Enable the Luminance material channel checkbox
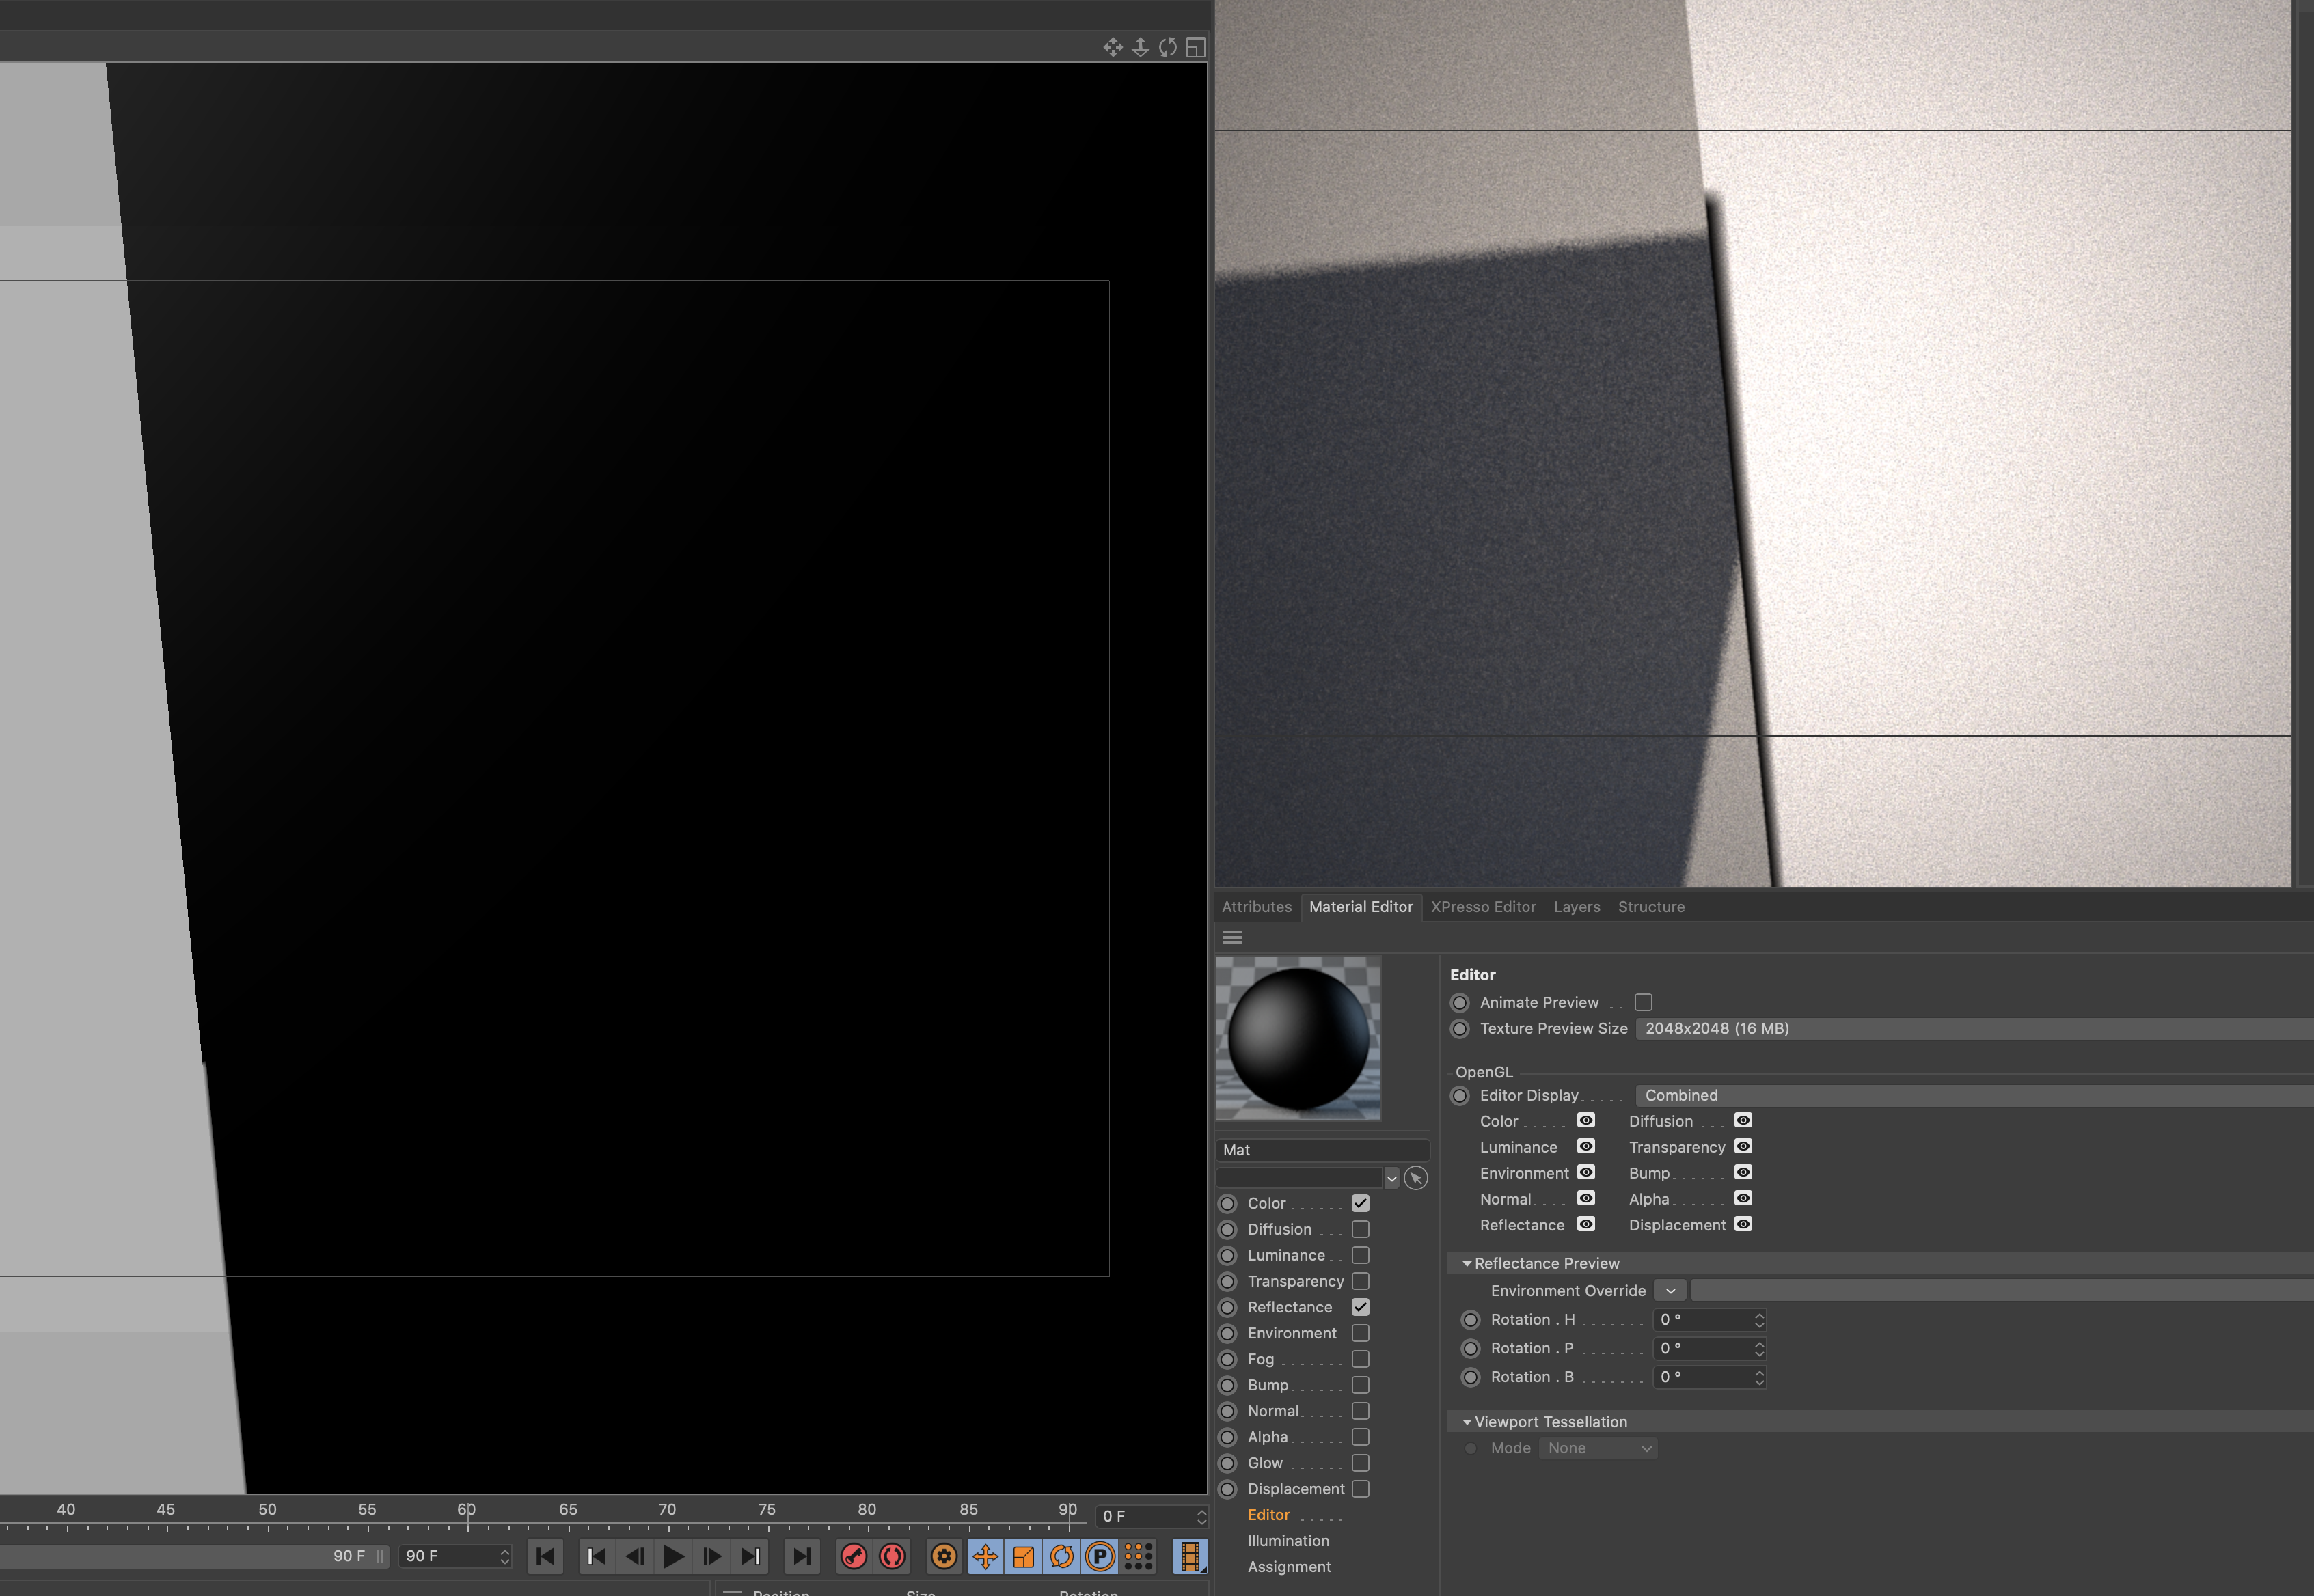Screen dimensions: 2314x1596 (1360, 1255)
